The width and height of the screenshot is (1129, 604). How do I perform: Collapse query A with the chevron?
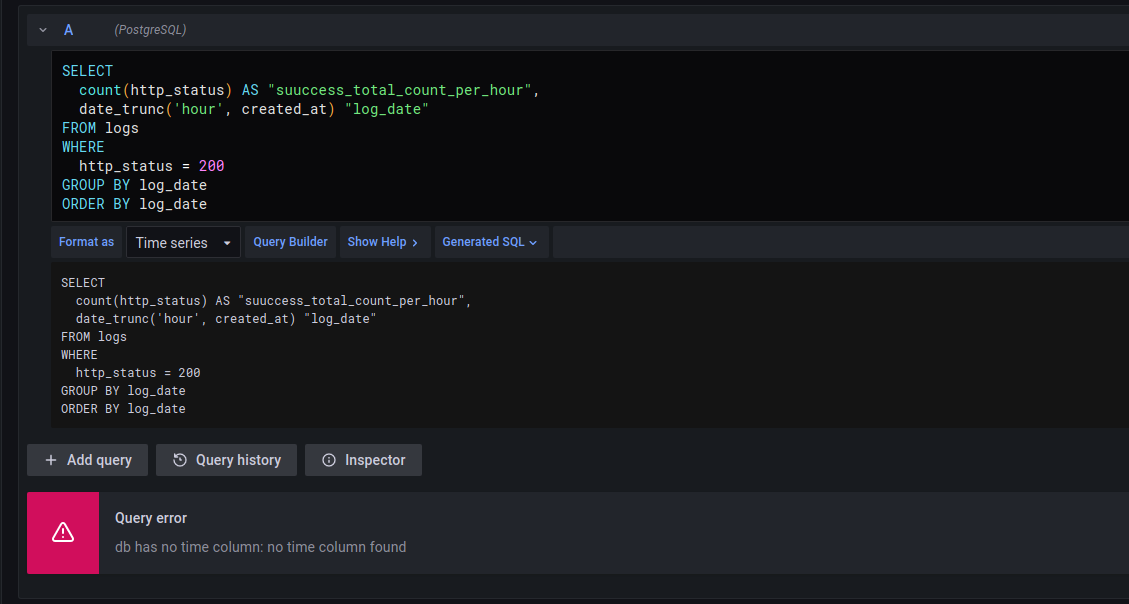pos(42,30)
